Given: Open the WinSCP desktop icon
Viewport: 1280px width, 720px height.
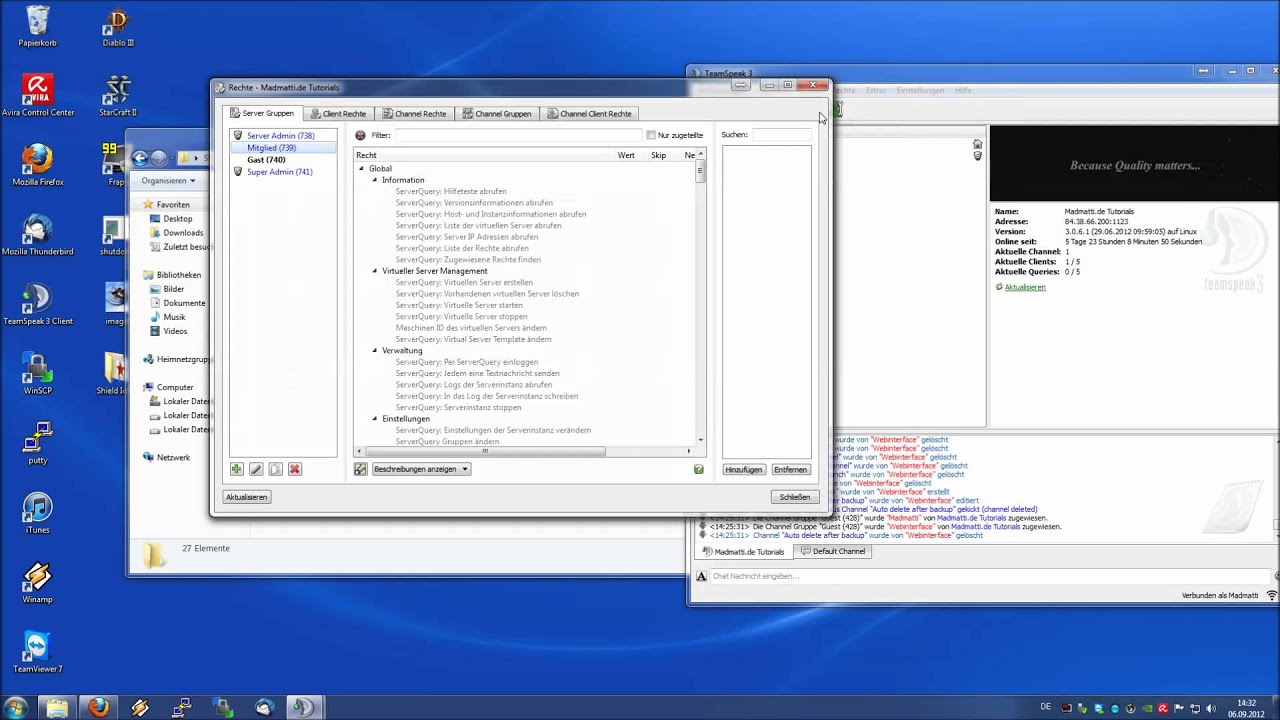Looking at the screenshot, I should tap(38, 373).
